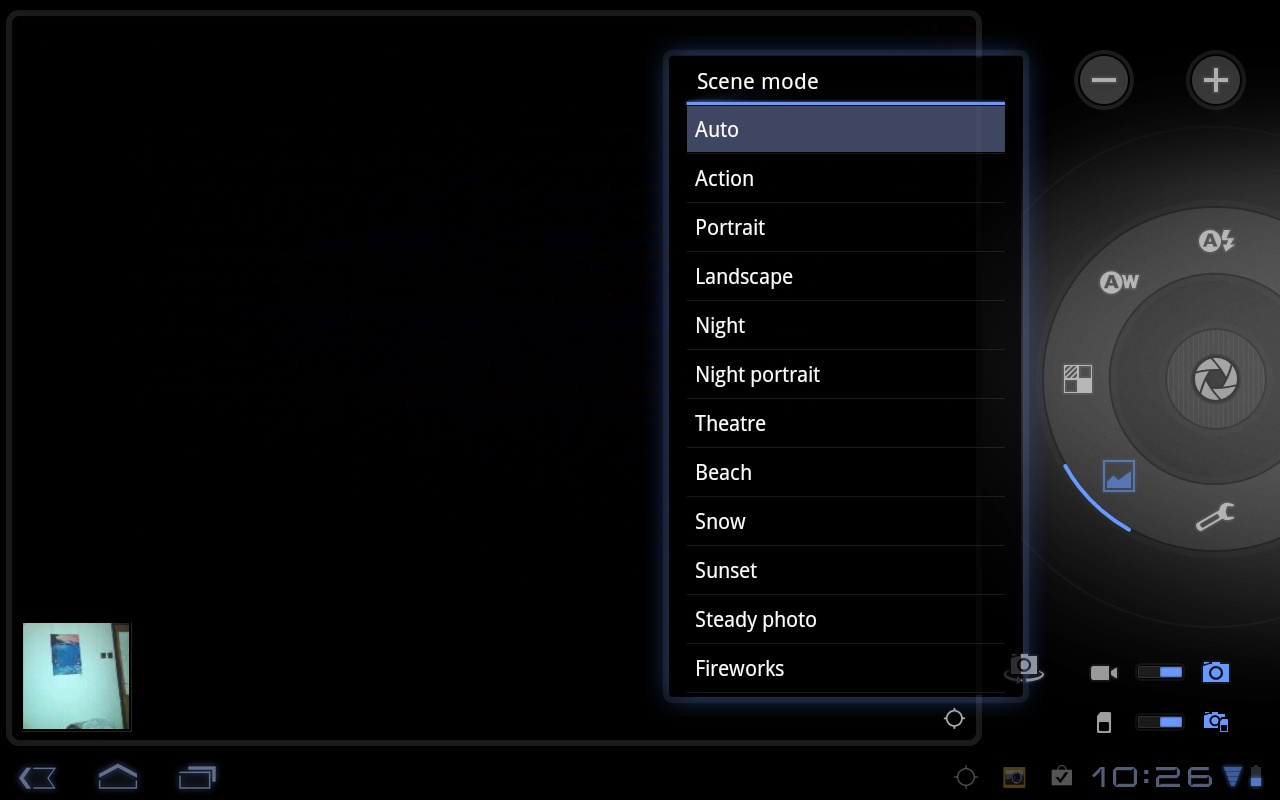The height and width of the screenshot is (800, 1280).
Task: Open the last captured photo thumbnail
Action: (76, 676)
